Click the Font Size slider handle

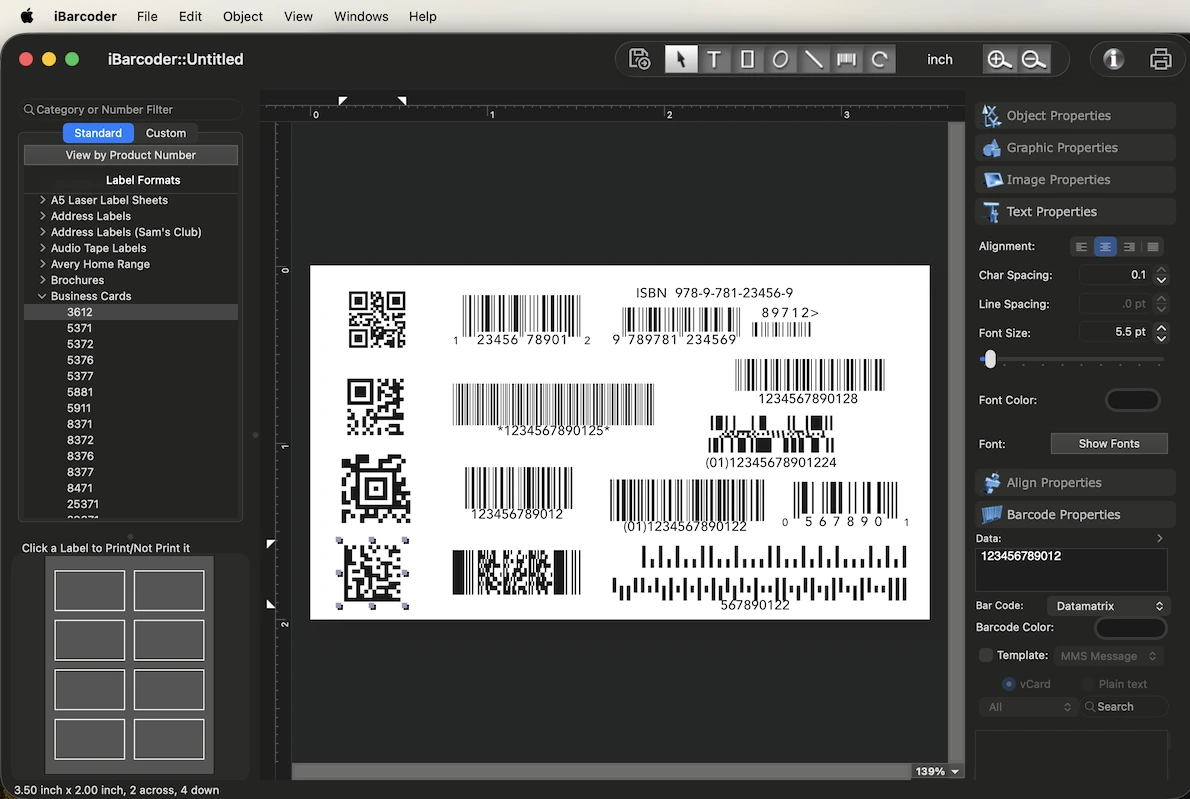tap(990, 359)
